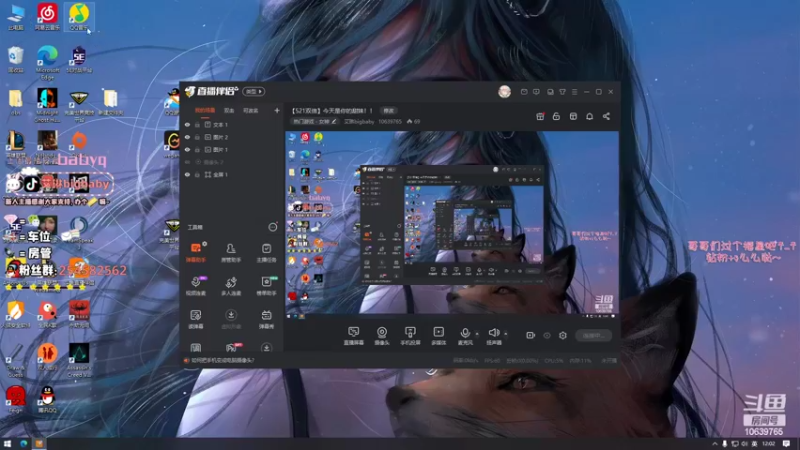
Task: Open the 房管助手 tool
Action: (231, 253)
